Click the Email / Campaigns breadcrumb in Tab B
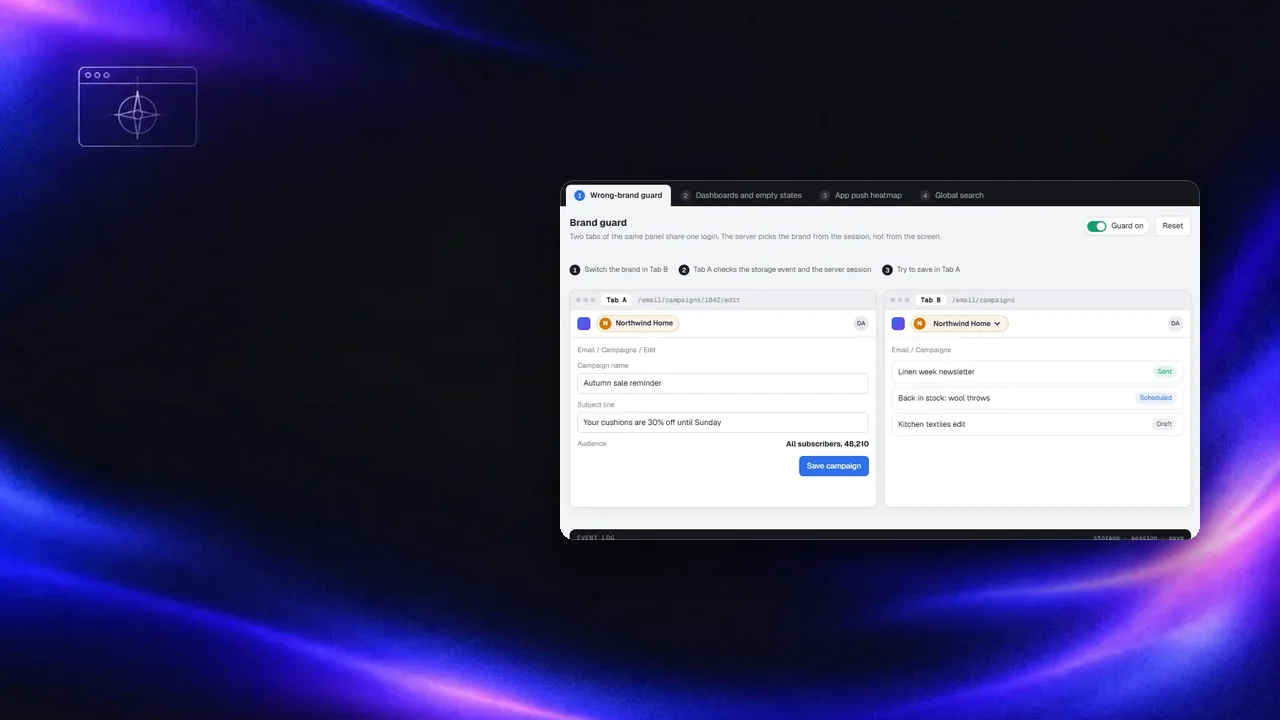1280x720 pixels. (921, 350)
